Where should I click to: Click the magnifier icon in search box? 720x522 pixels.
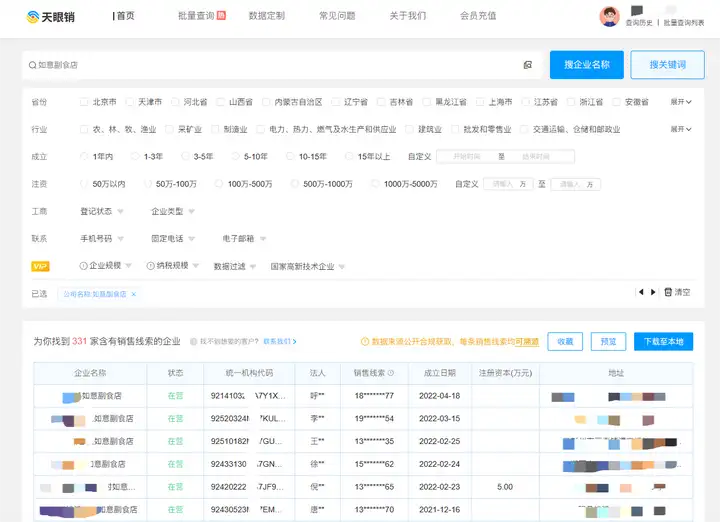pyautogui.click(x=33, y=65)
